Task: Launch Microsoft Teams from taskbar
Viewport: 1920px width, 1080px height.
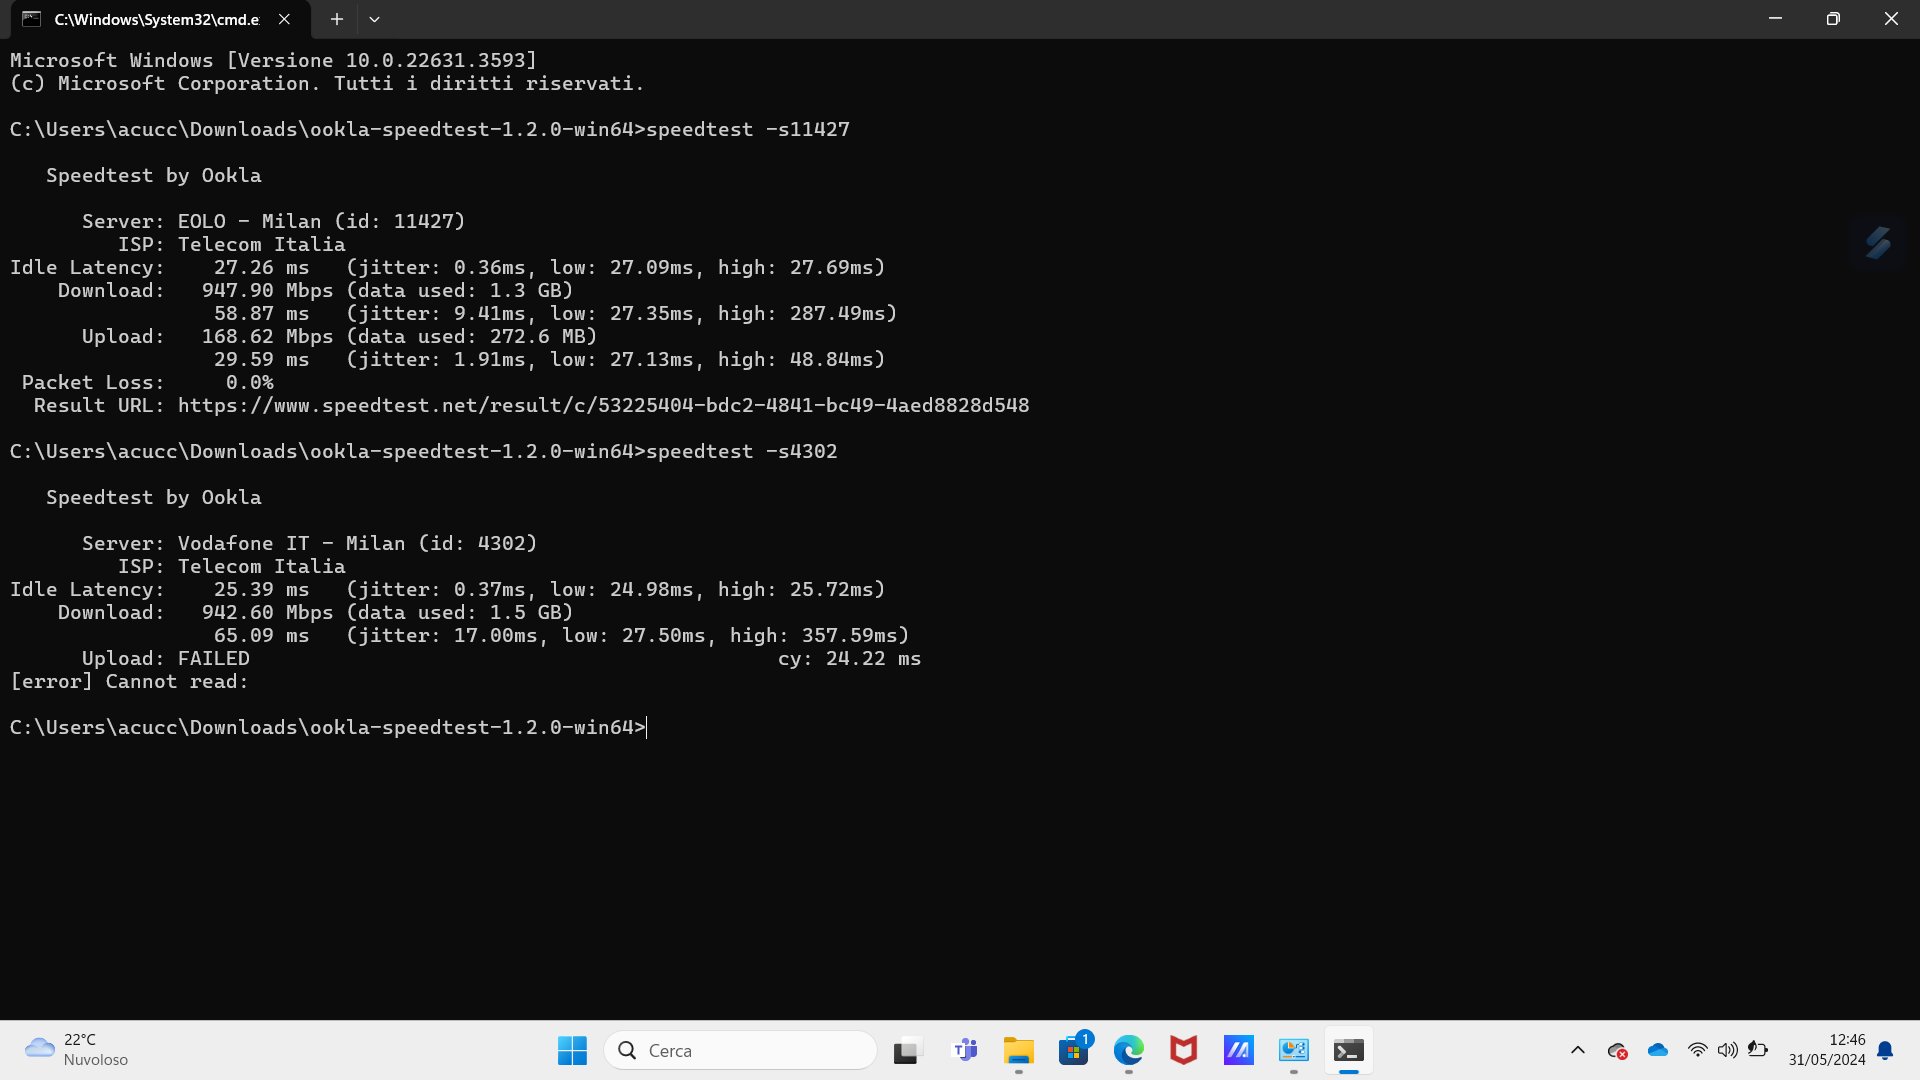Action: [964, 1050]
